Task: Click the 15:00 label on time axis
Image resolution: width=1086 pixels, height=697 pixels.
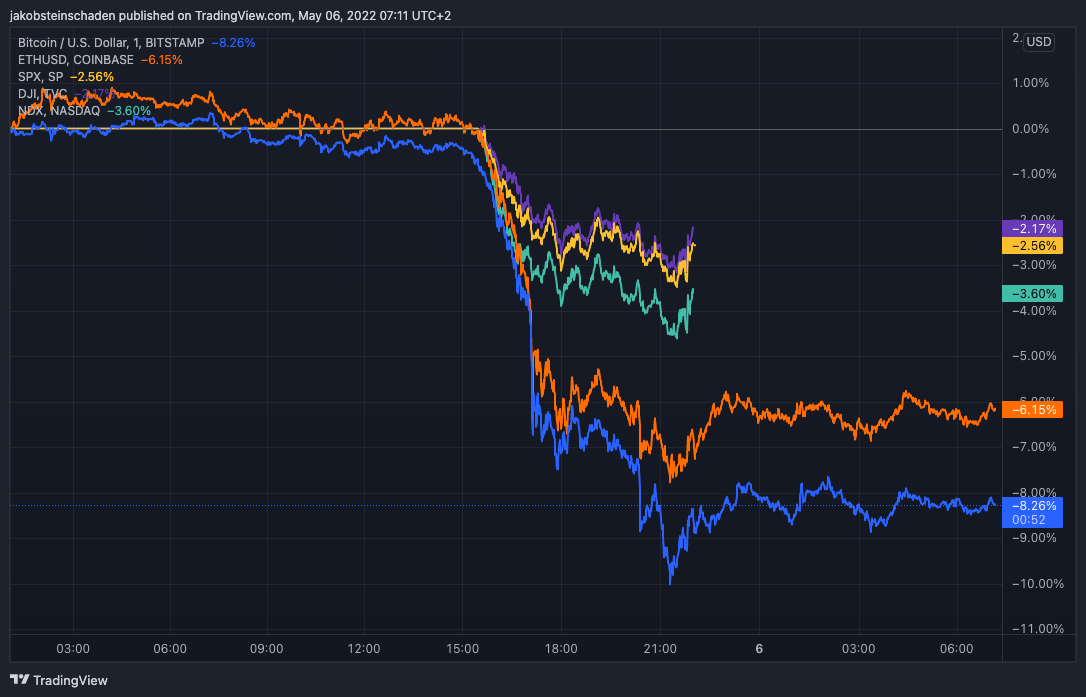Action: tap(463, 648)
